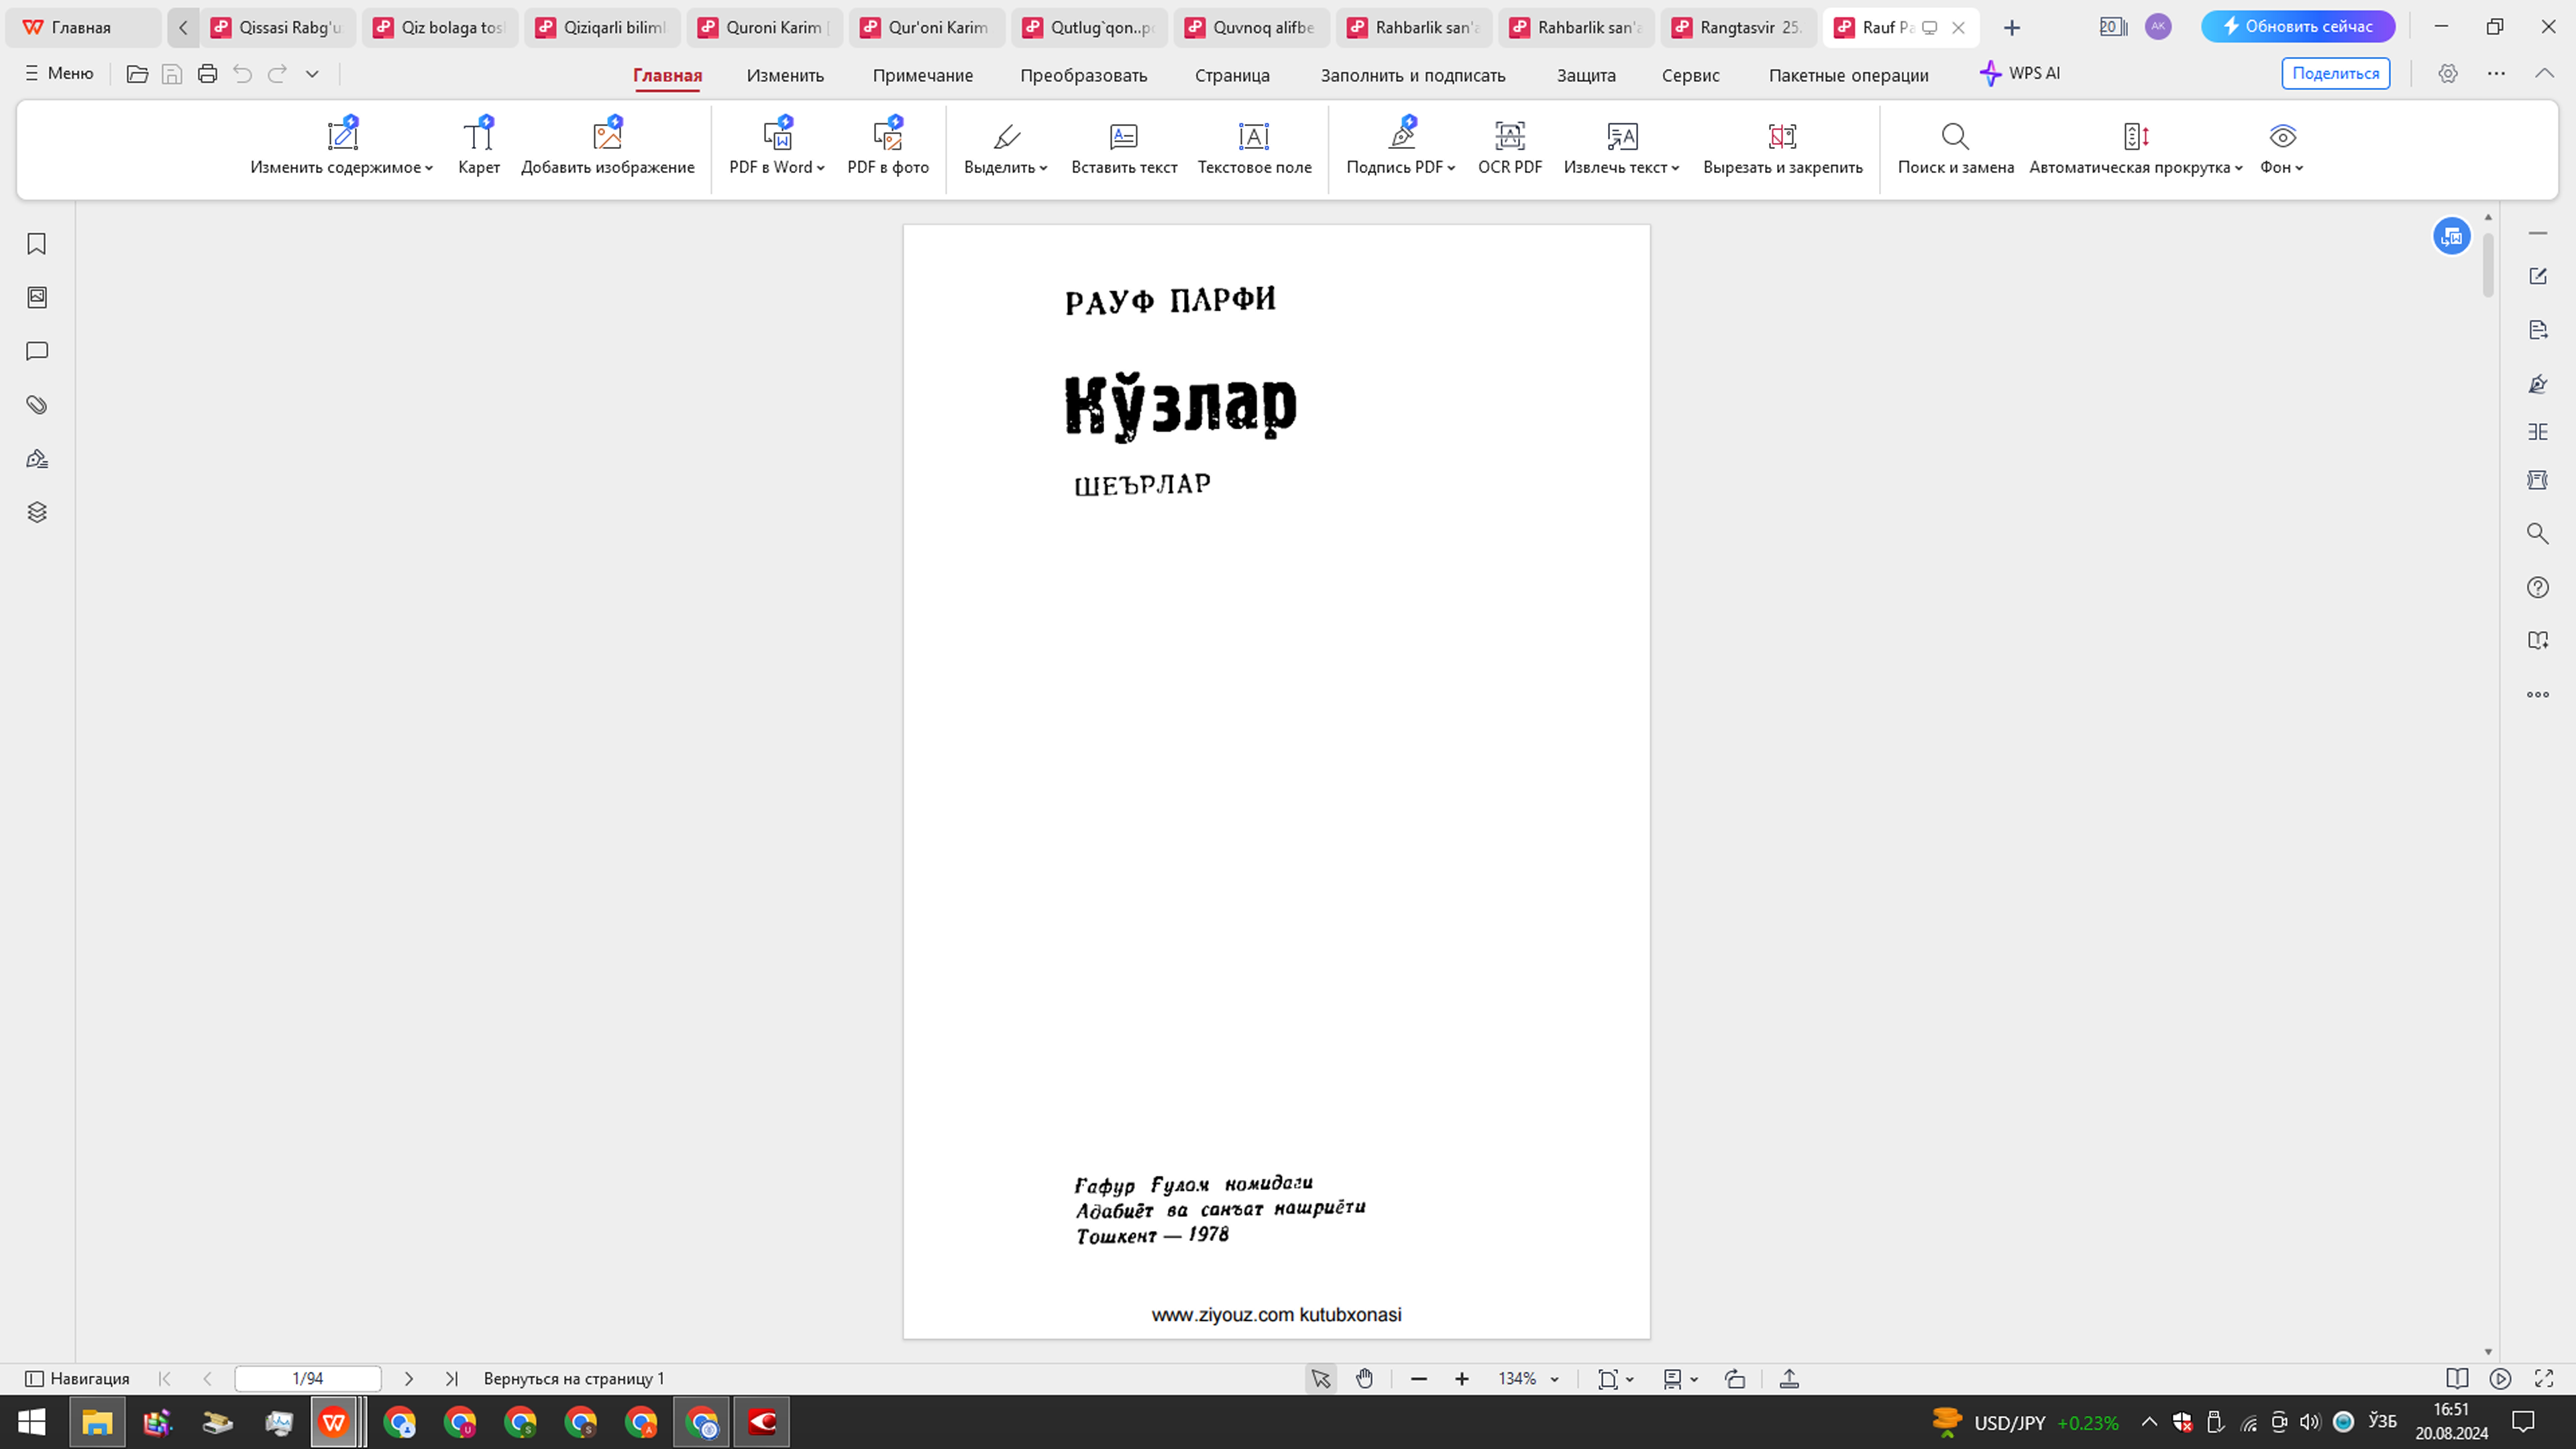Click the Print icon in toolbar
The image size is (2576, 1449).
pos(207,74)
